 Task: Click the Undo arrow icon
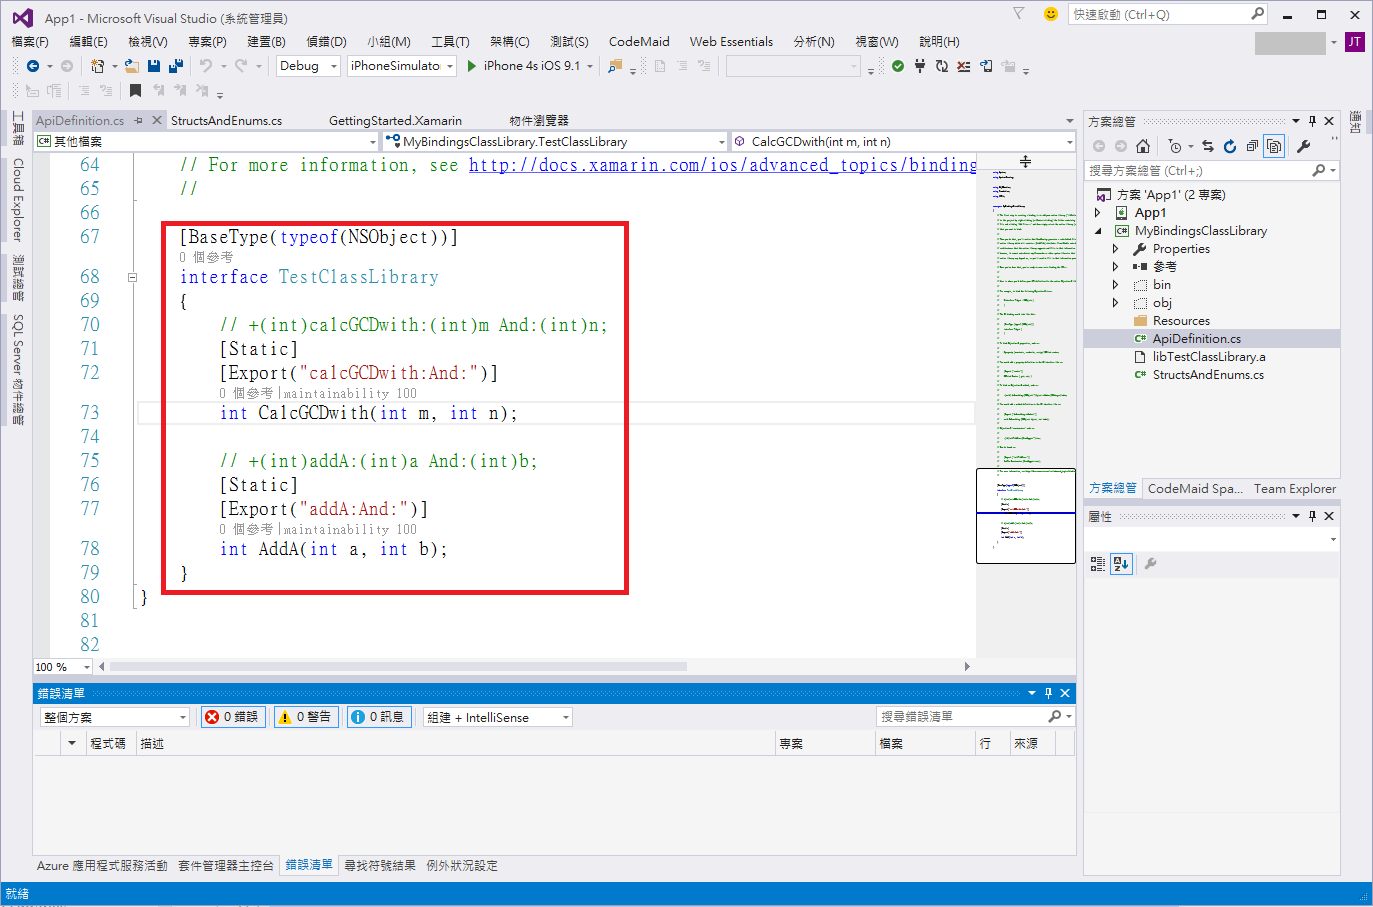pyautogui.click(x=205, y=66)
